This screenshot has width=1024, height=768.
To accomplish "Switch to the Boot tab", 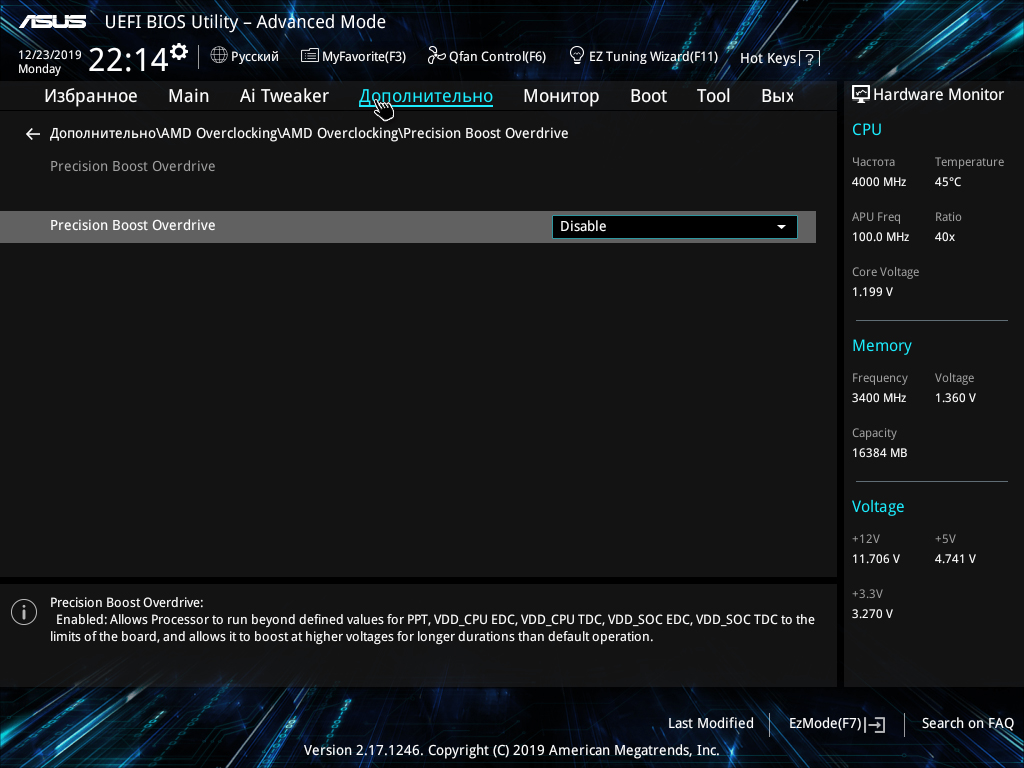I will point(648,96).
